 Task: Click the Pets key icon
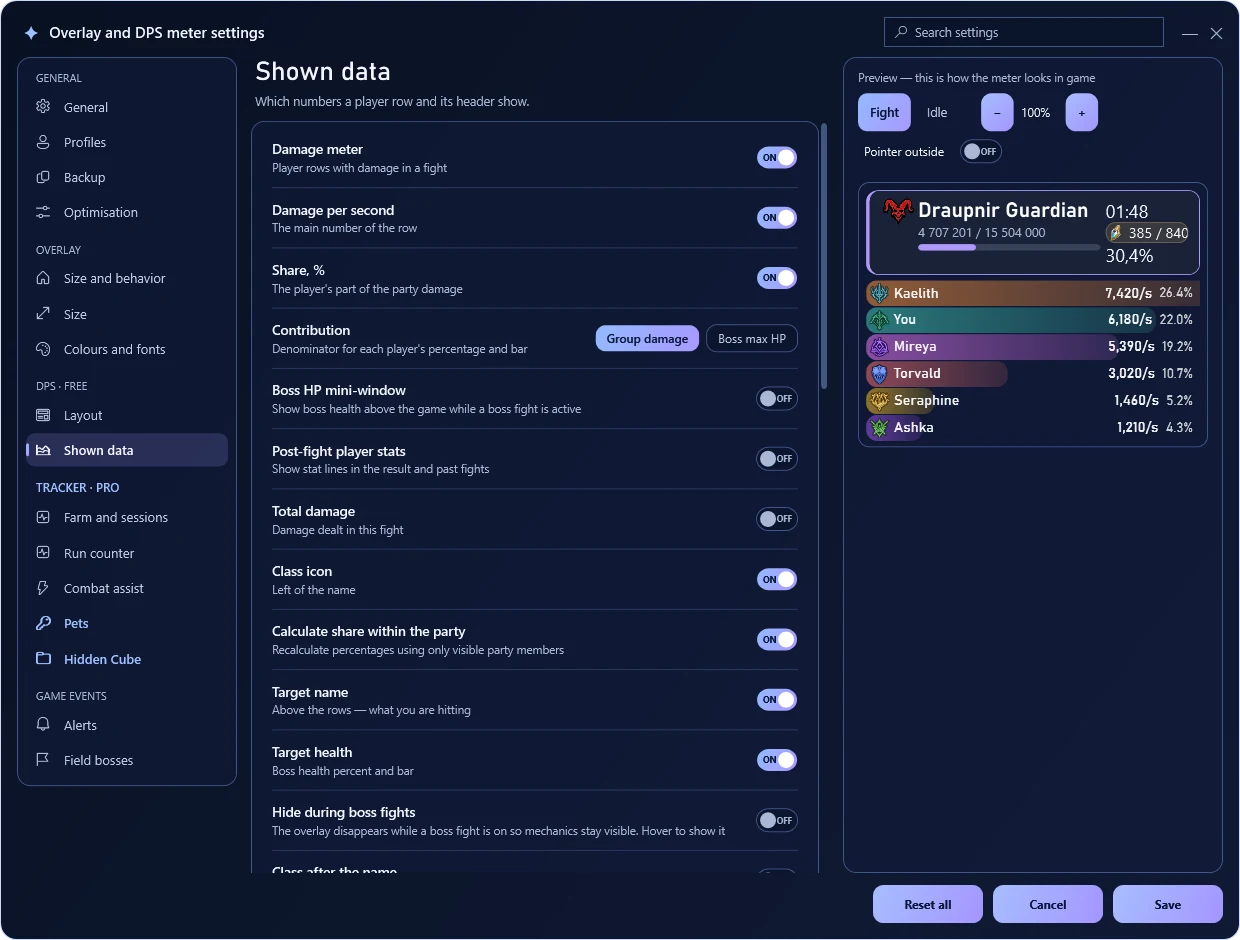43,623
